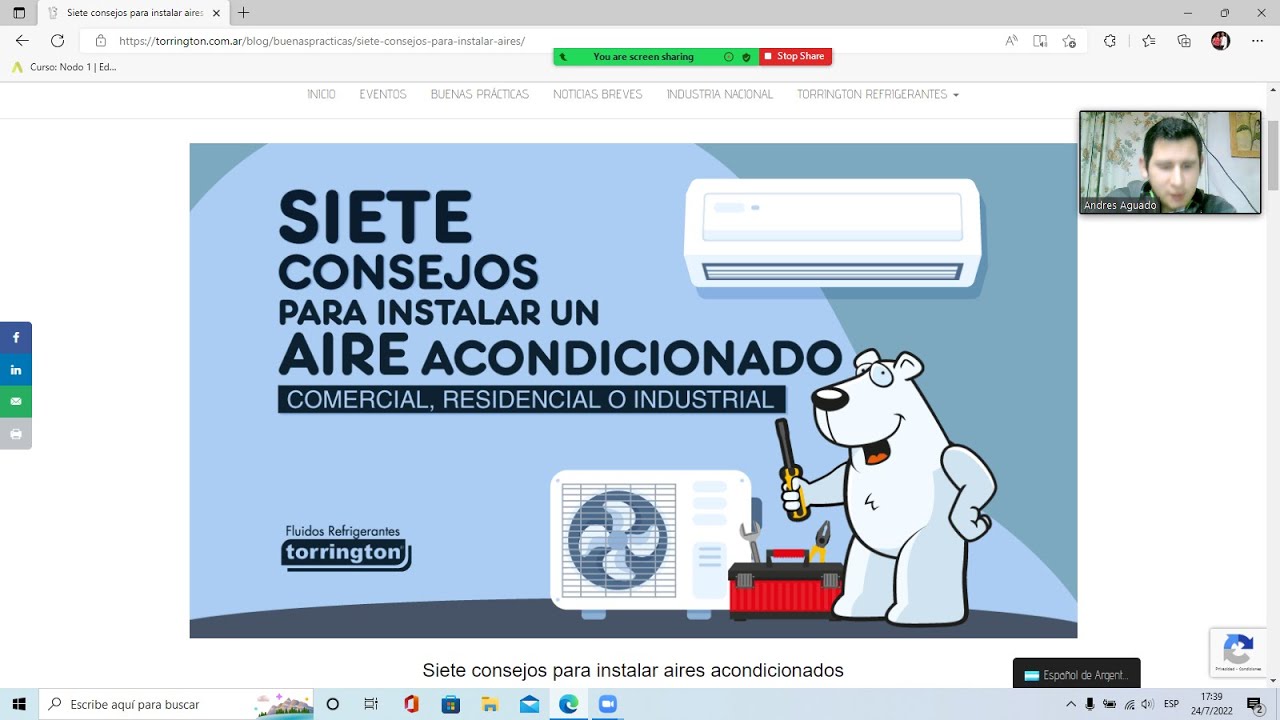Refresh the page with reload button
Screen dimensions: 1280x720
[x=57, y=41]
